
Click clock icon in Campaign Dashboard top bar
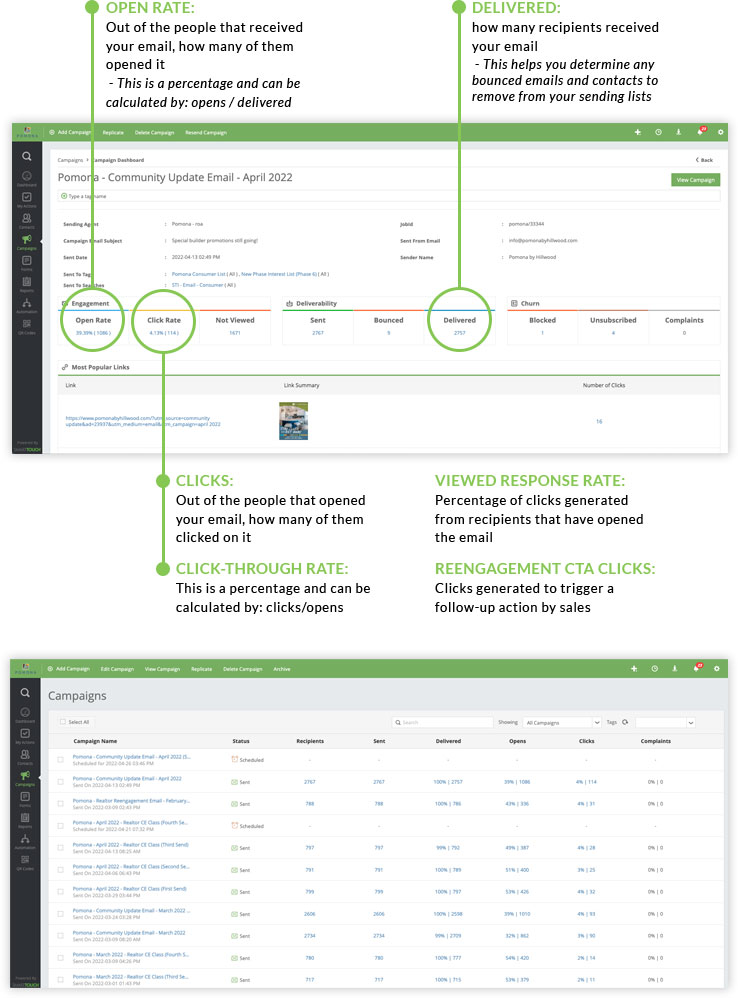658,132
